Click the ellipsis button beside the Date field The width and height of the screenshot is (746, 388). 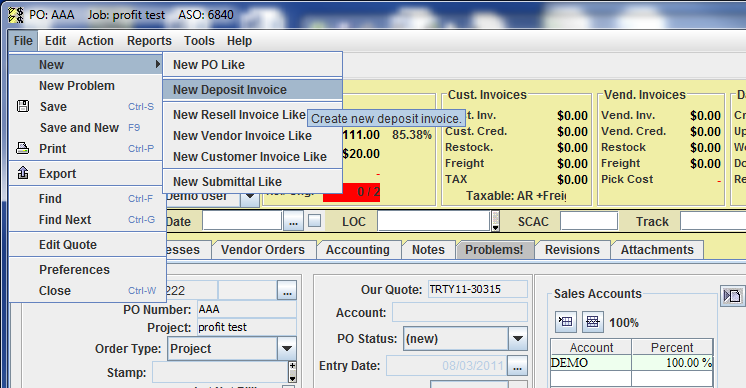294,222
